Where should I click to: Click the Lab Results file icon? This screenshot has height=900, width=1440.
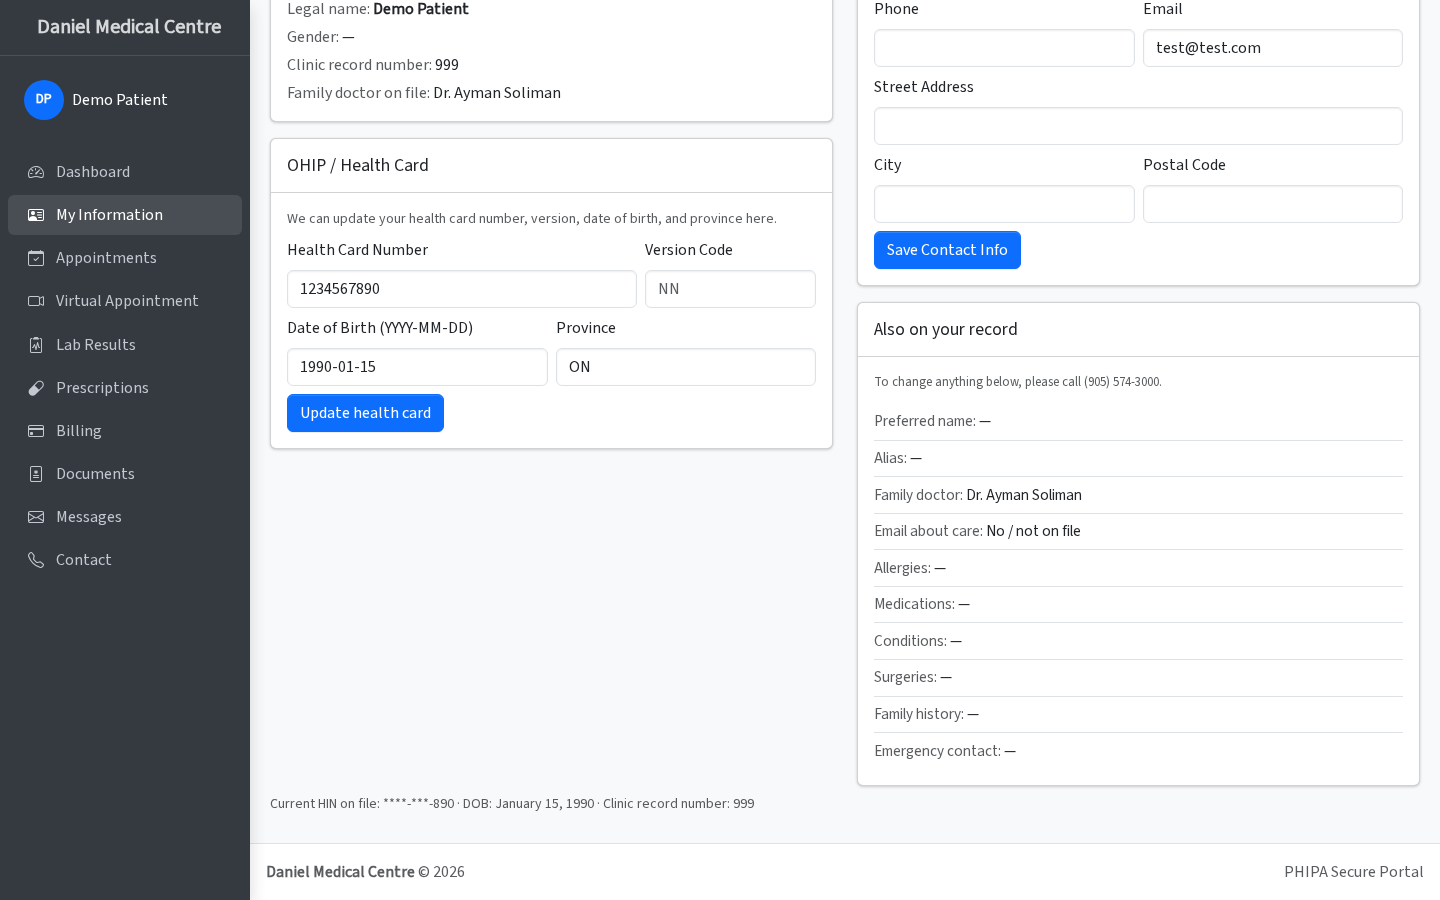(36, 345)
